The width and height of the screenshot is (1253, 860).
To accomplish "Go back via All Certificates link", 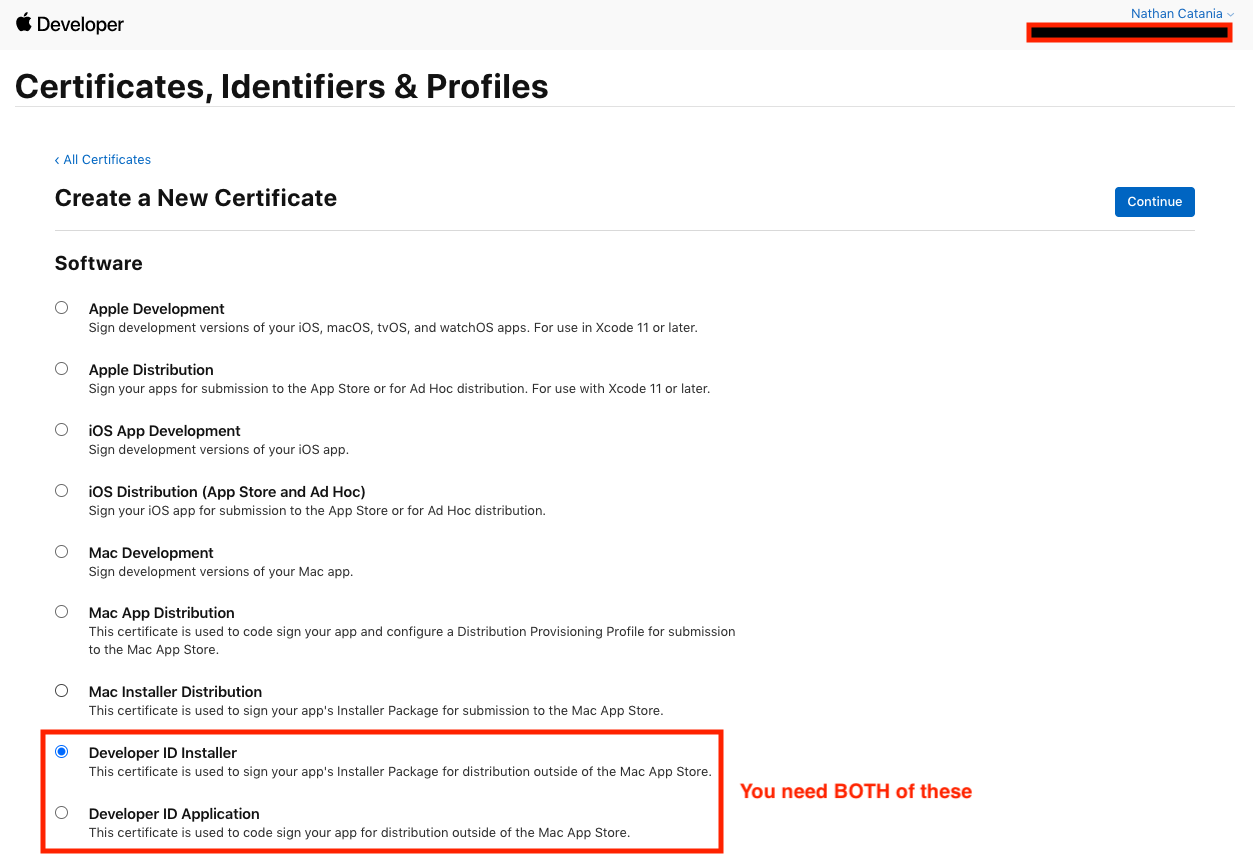I will click(x=103, y=160).
